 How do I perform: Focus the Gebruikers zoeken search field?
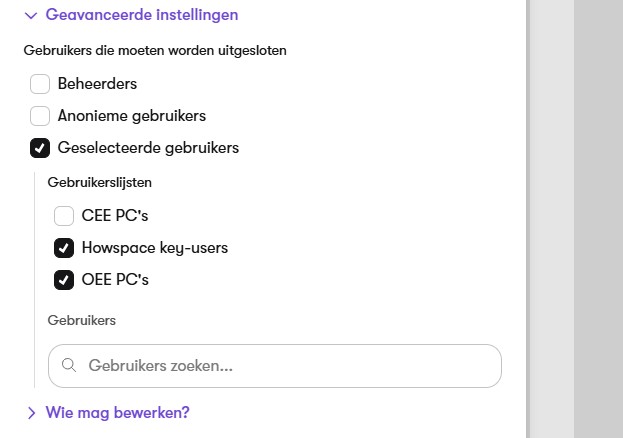click(275, 366)
